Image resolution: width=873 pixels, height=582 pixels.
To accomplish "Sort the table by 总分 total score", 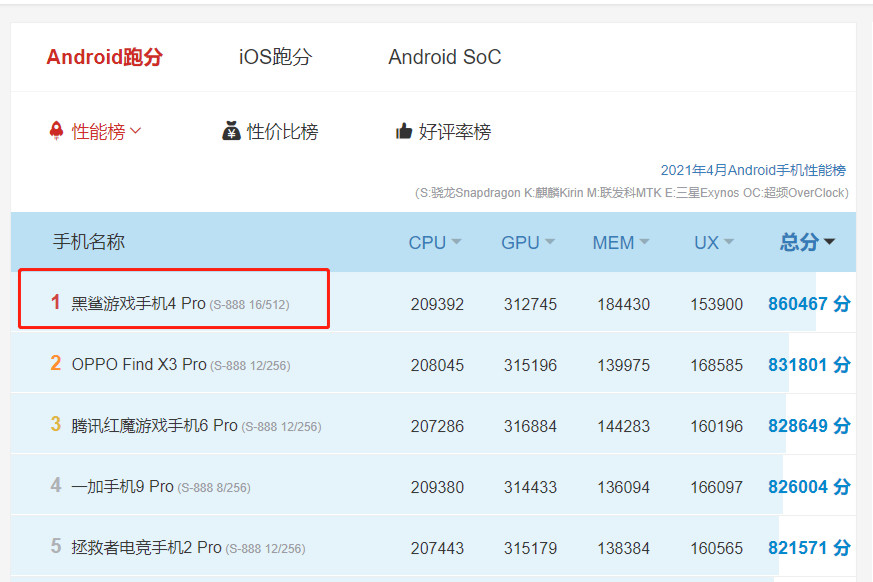I will 807,242.
